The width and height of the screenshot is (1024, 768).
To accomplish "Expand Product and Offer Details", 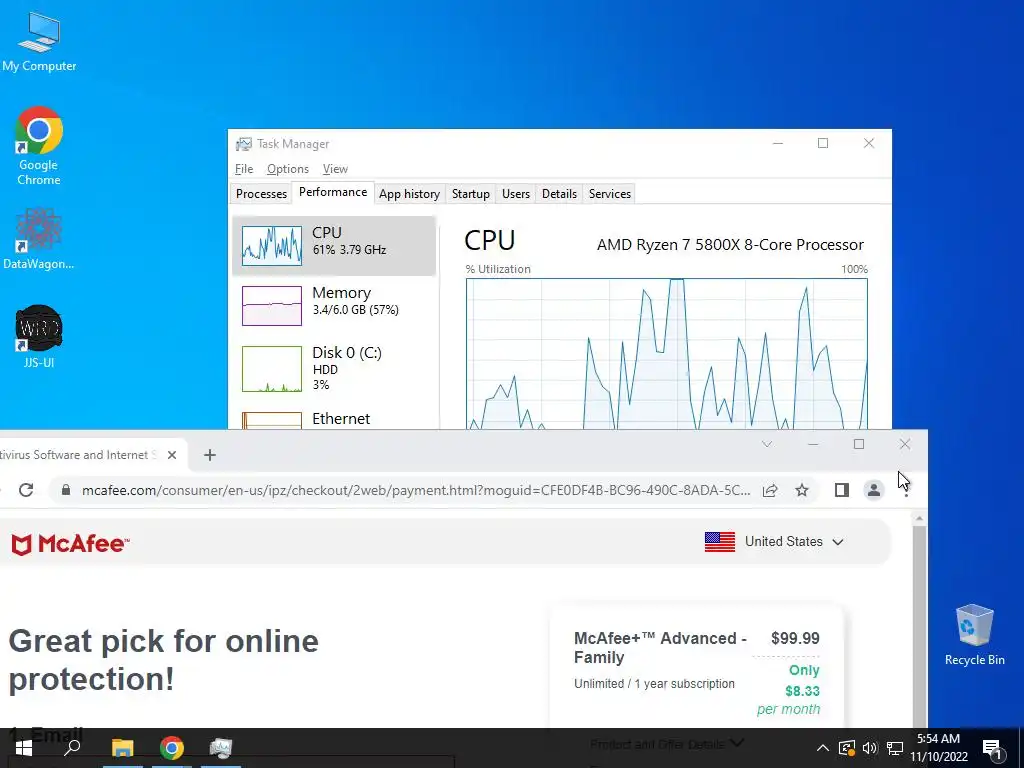I will [667, 743].
